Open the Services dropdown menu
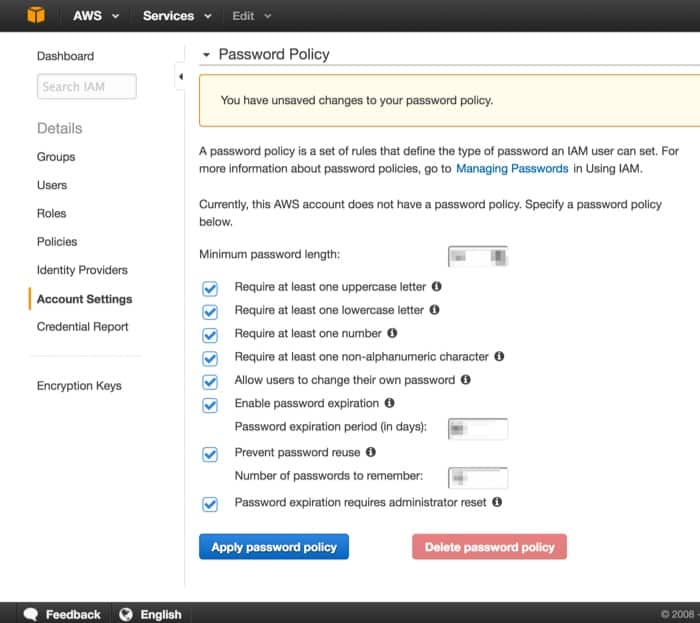Image resolution: width=700 pixels, height=623 pixels. pos(177,16)
